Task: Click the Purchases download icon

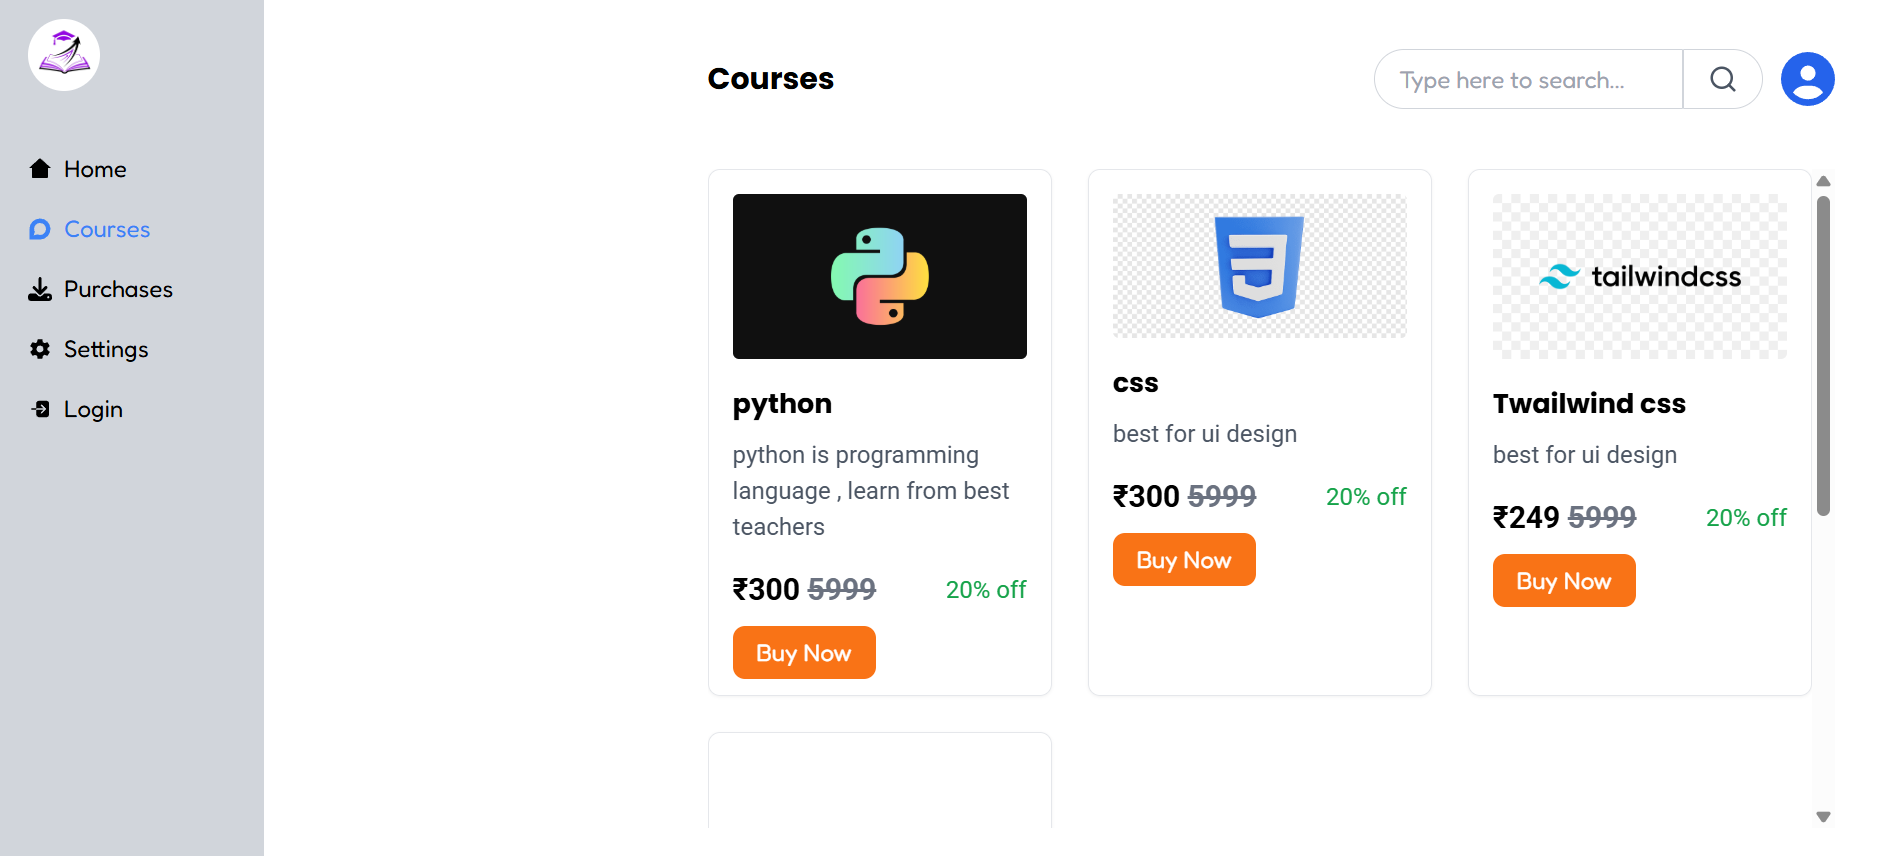Action: point(40,289)
